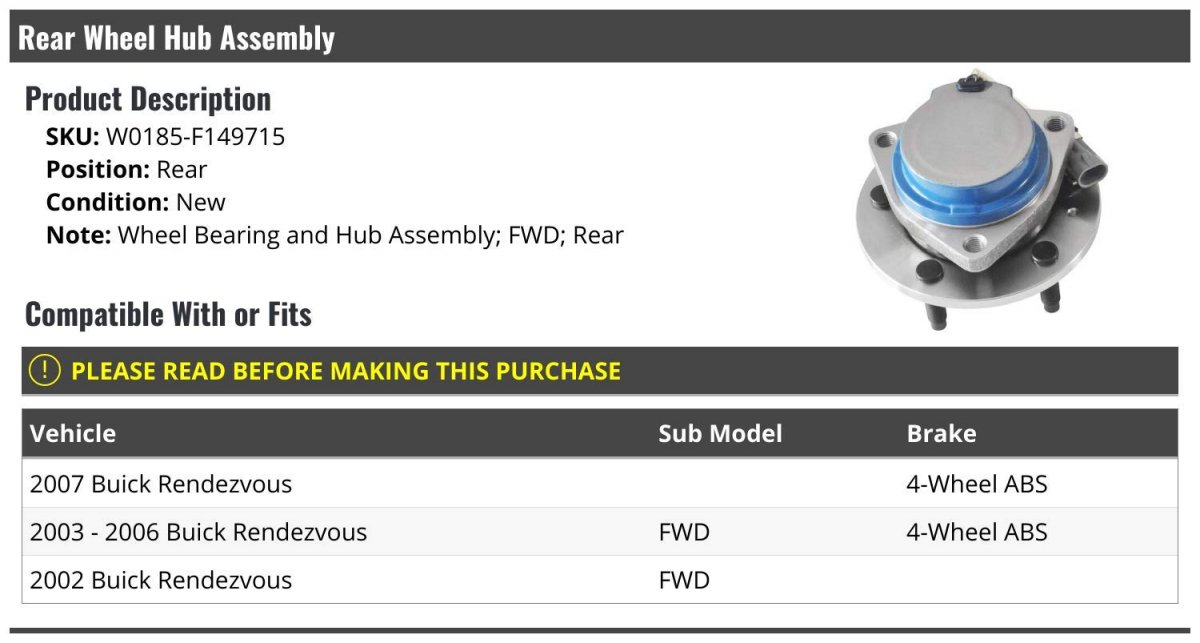Viewport: 1200px width, 643px height.
Task: Click the Vehicle column header
Action: [73, 433]
